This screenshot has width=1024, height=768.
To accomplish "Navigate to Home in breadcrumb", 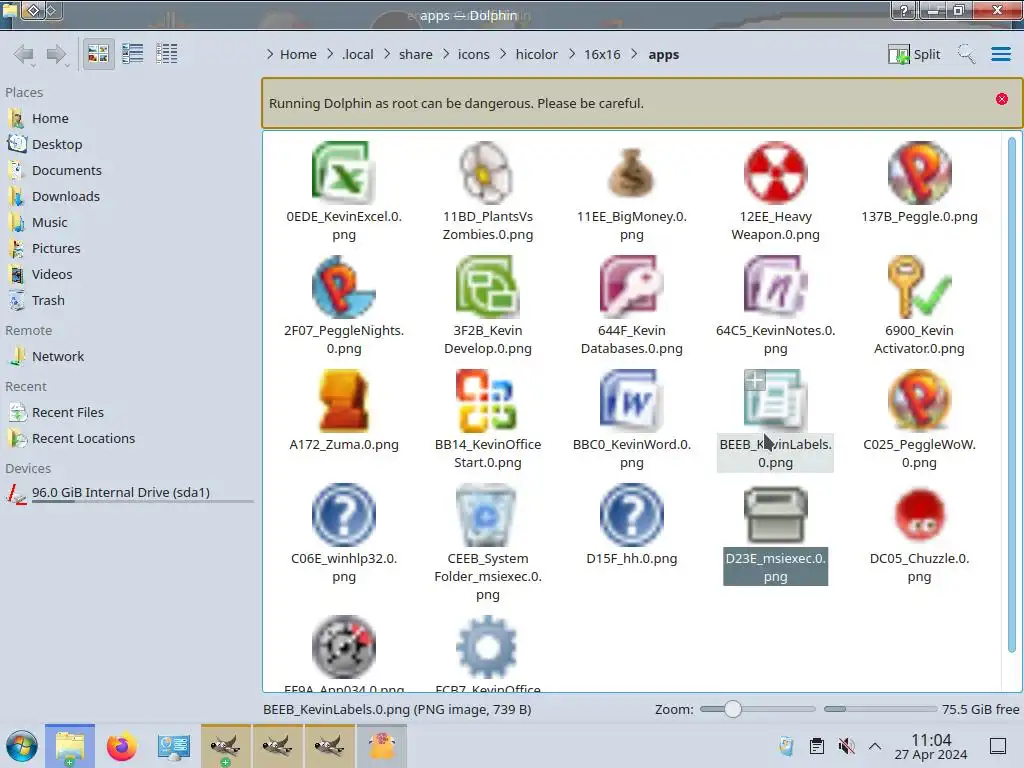I will (298, 55).
